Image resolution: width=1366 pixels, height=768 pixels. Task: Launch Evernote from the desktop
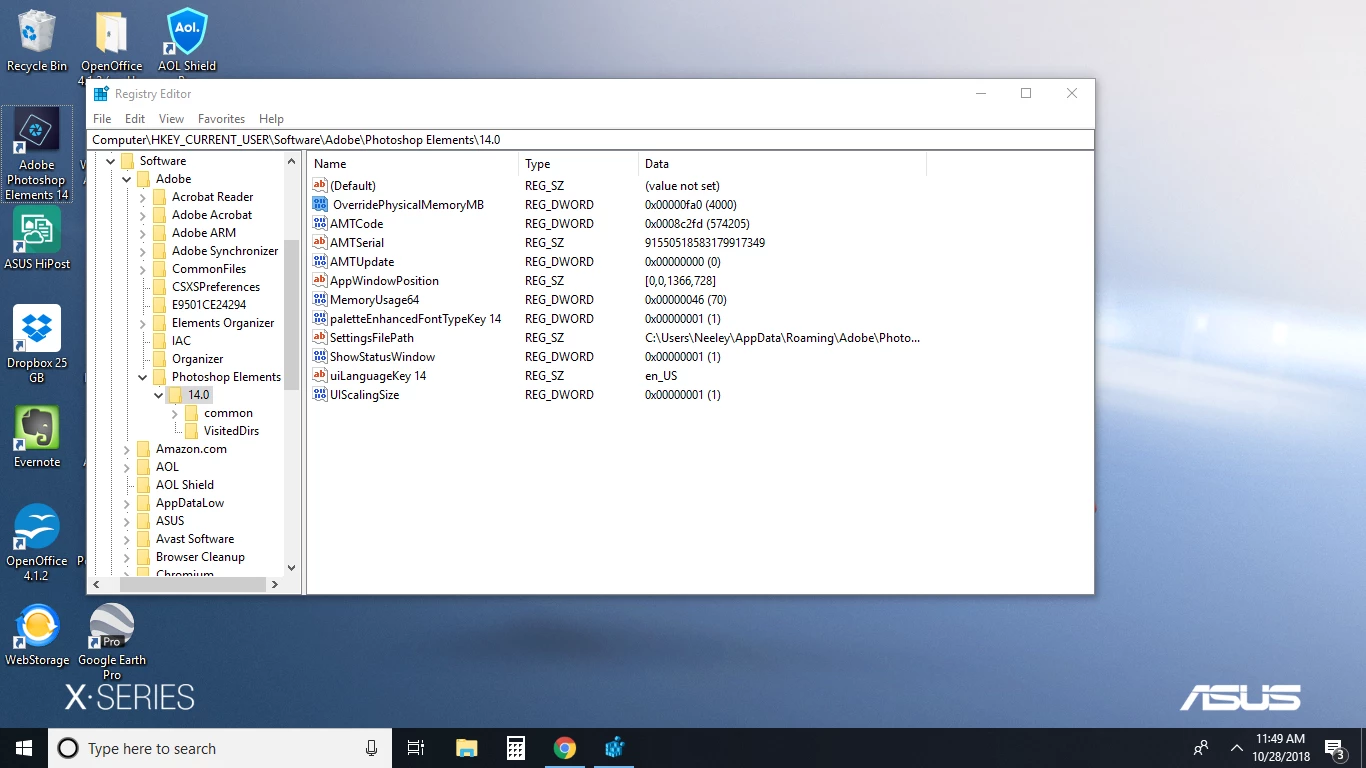tap(37, 437)
